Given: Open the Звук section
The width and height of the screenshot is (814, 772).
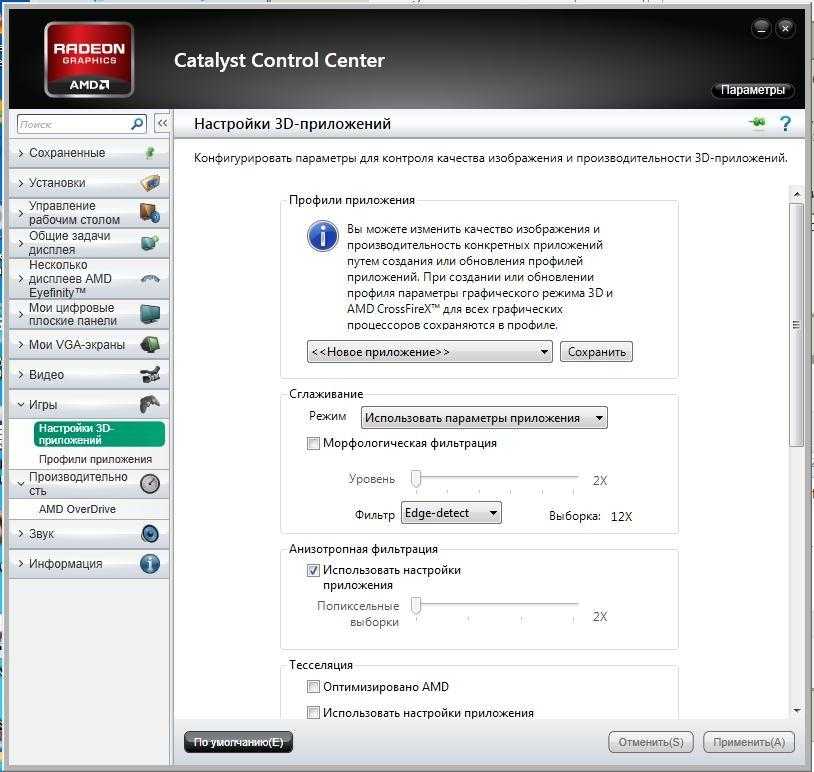Looking at the screenshot, I should (x=89, y=534).
